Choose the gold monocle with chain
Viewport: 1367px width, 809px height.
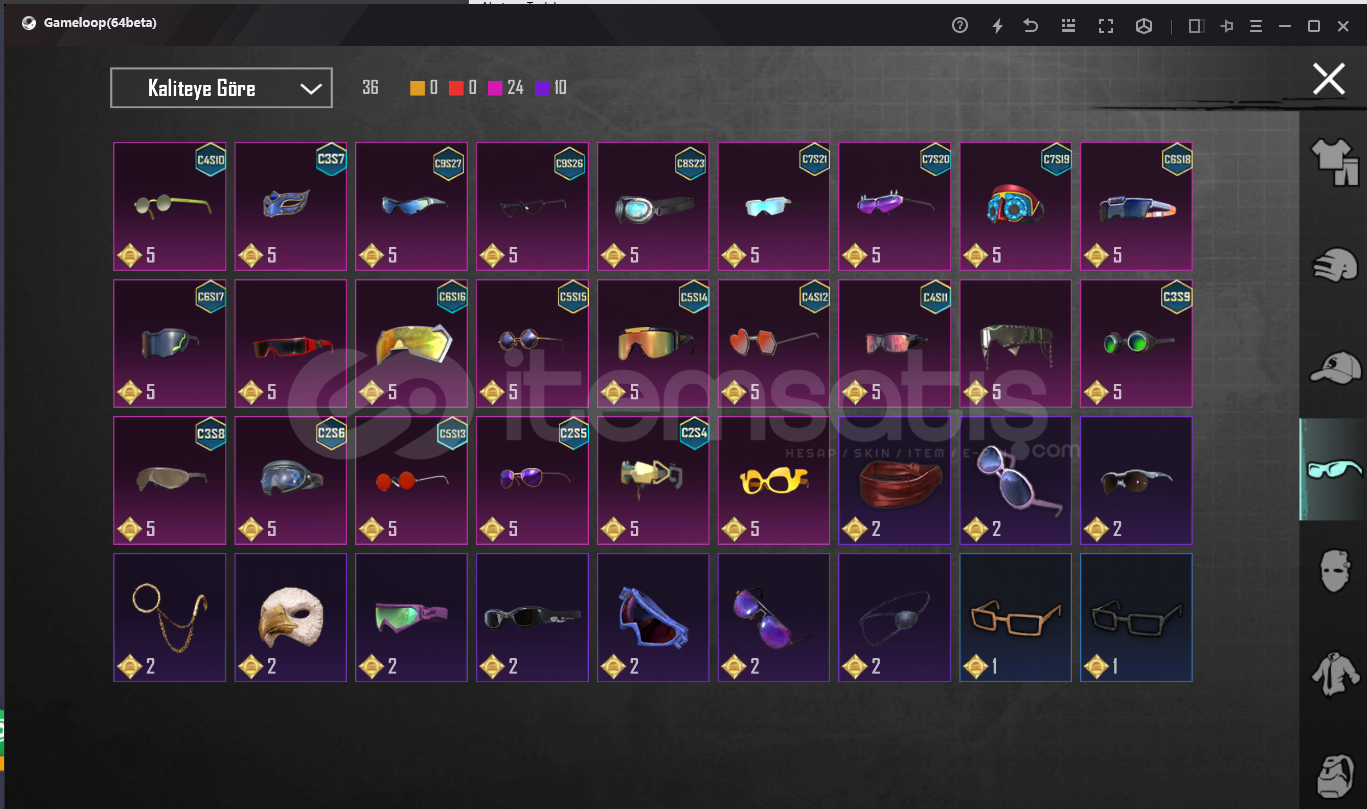point(170,618)
